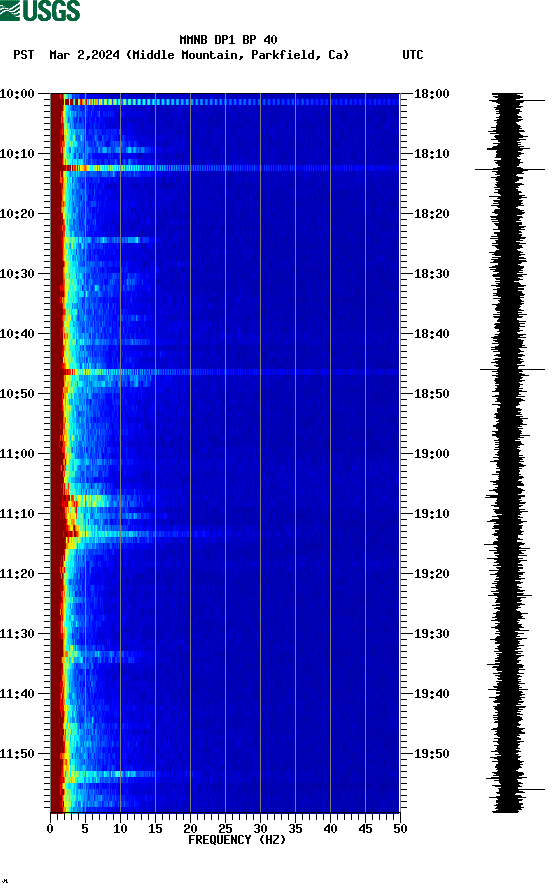Click the '40' frequency axis tick label
Screen dimensions: 552x892
(331, 829)
